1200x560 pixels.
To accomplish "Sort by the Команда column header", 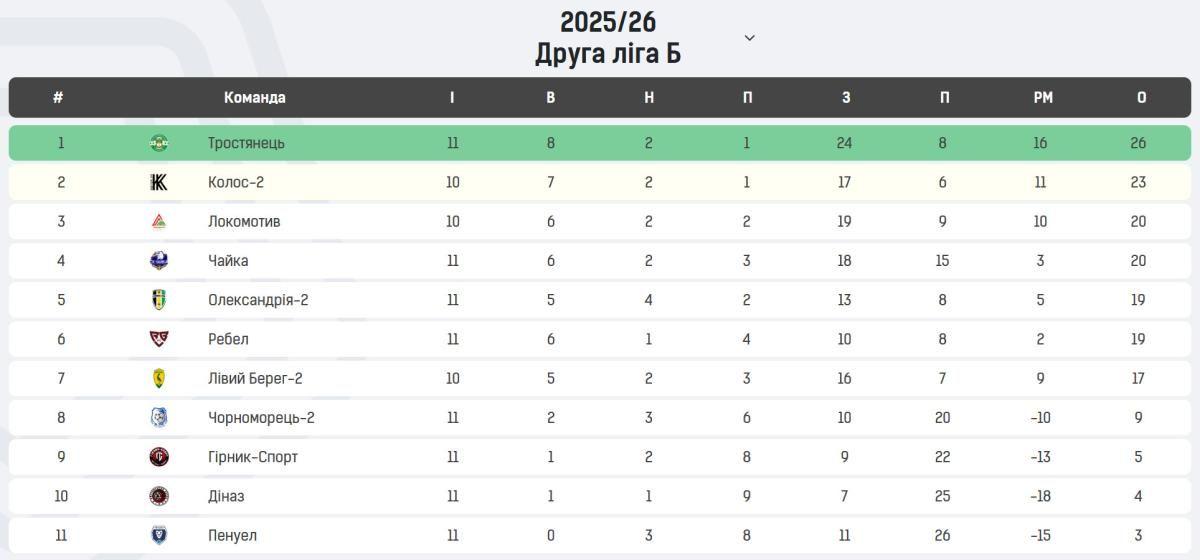I will click(254, 98).
